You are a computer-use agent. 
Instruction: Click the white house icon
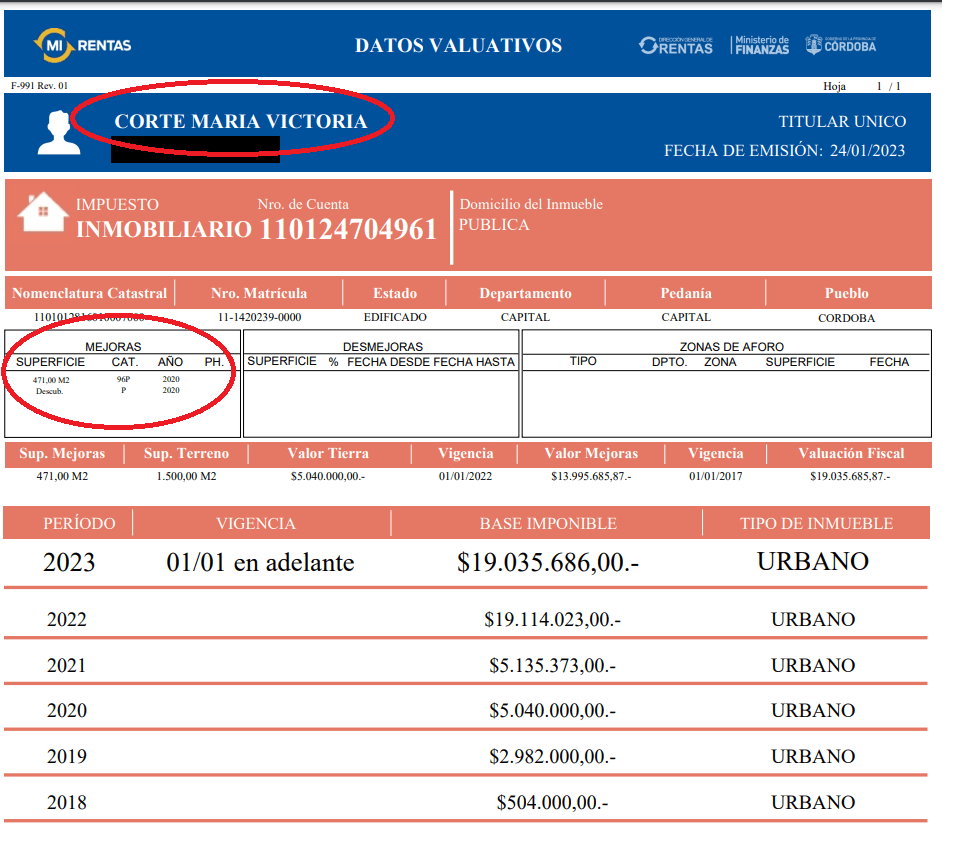click(x=43, y=212)
